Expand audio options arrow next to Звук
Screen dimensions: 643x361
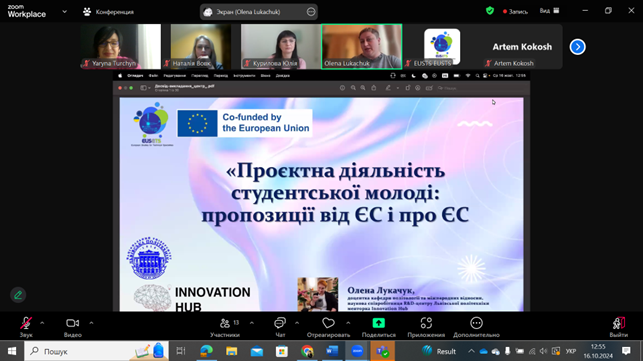42,323
